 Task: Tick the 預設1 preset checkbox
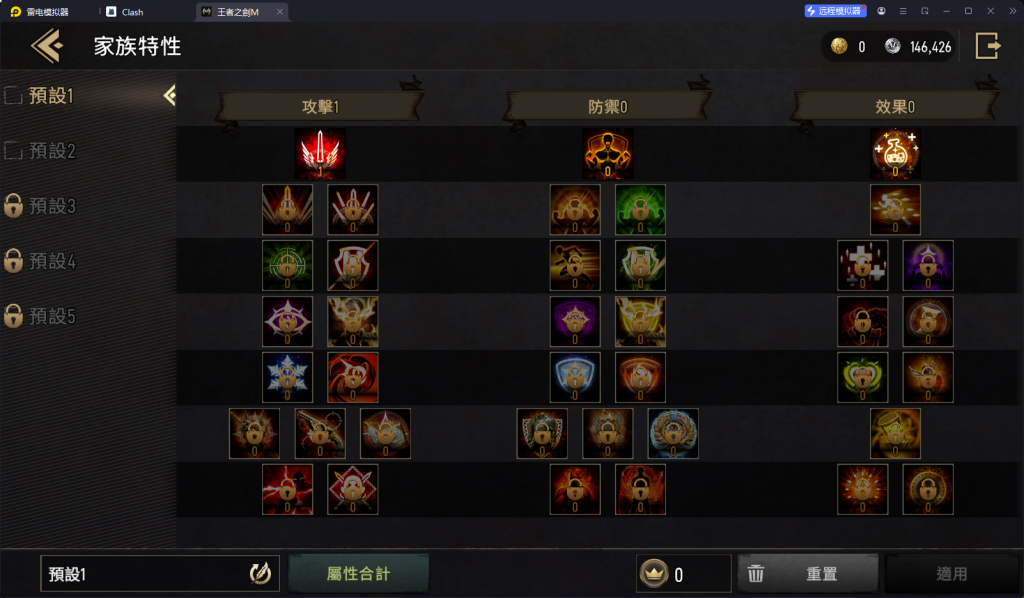click(13, 96)
